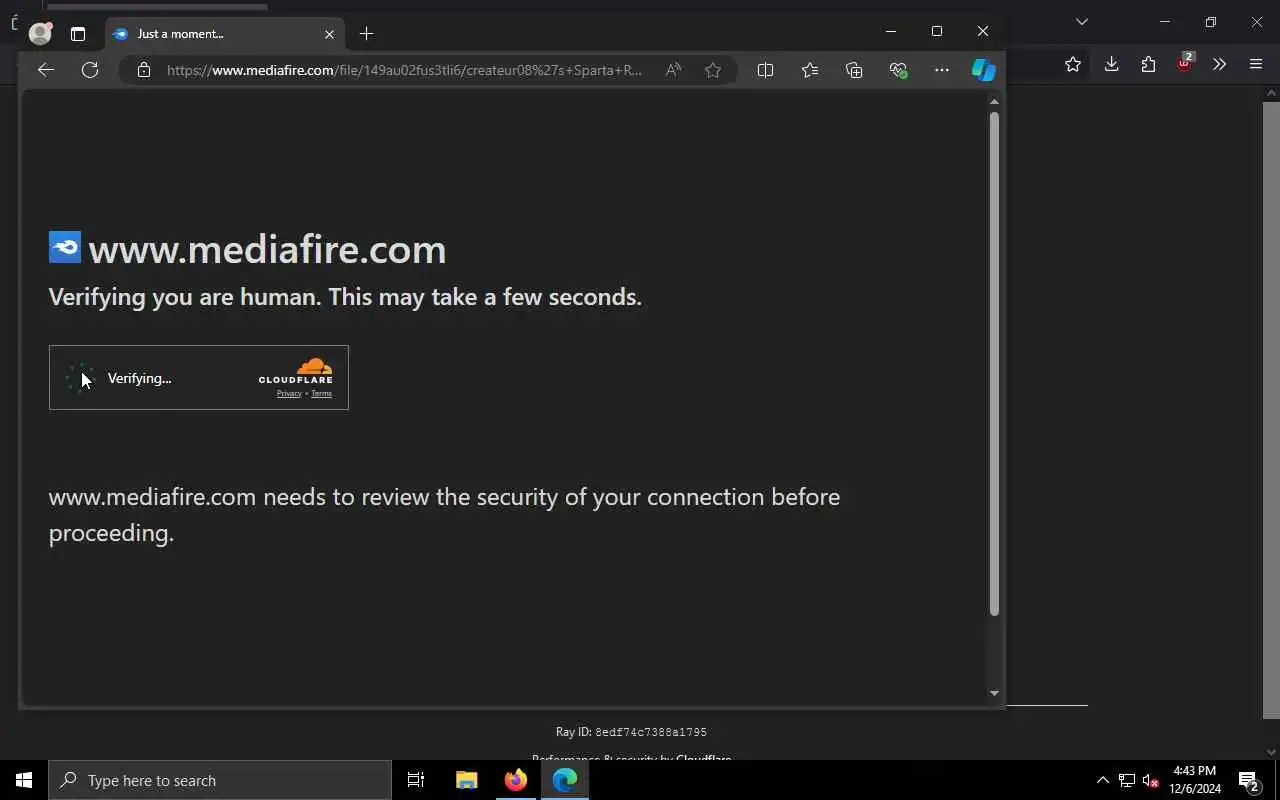Bookmark page in Firefox window star
The height and width of the screenshot is (800, 1280).
pyautogui.click(x=1073, y=65)
